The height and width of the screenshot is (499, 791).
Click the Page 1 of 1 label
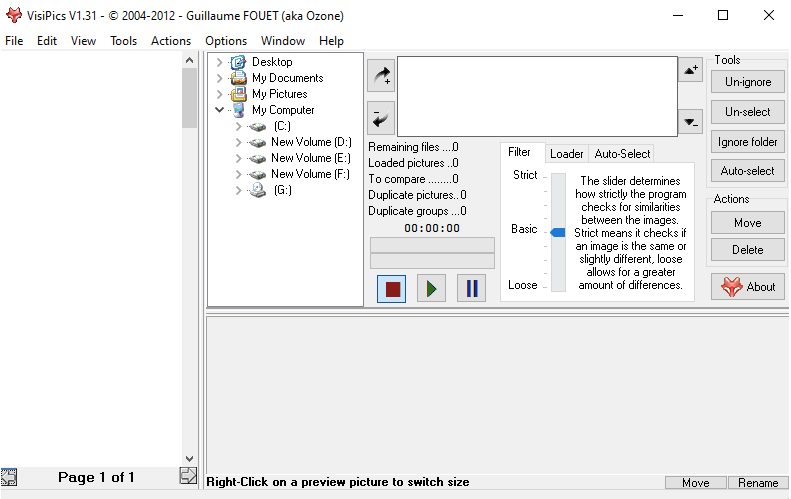pos(96,477)
